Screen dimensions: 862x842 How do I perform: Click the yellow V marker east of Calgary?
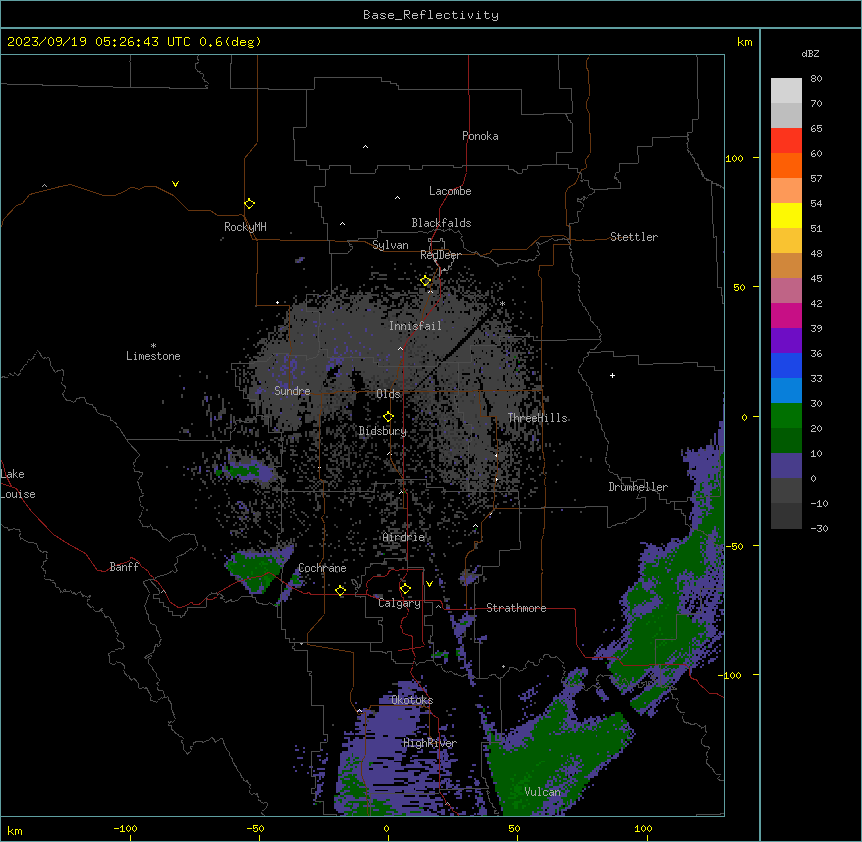click(x=429, y=584)
